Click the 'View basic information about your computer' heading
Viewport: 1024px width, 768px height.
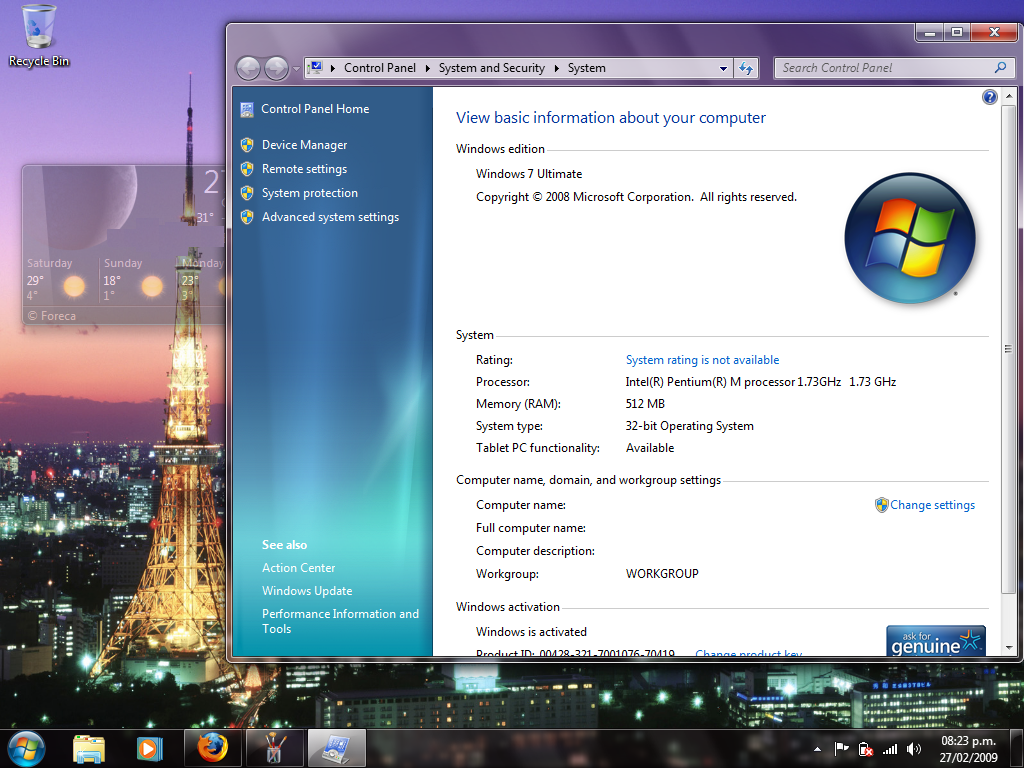tap(611, 118)
